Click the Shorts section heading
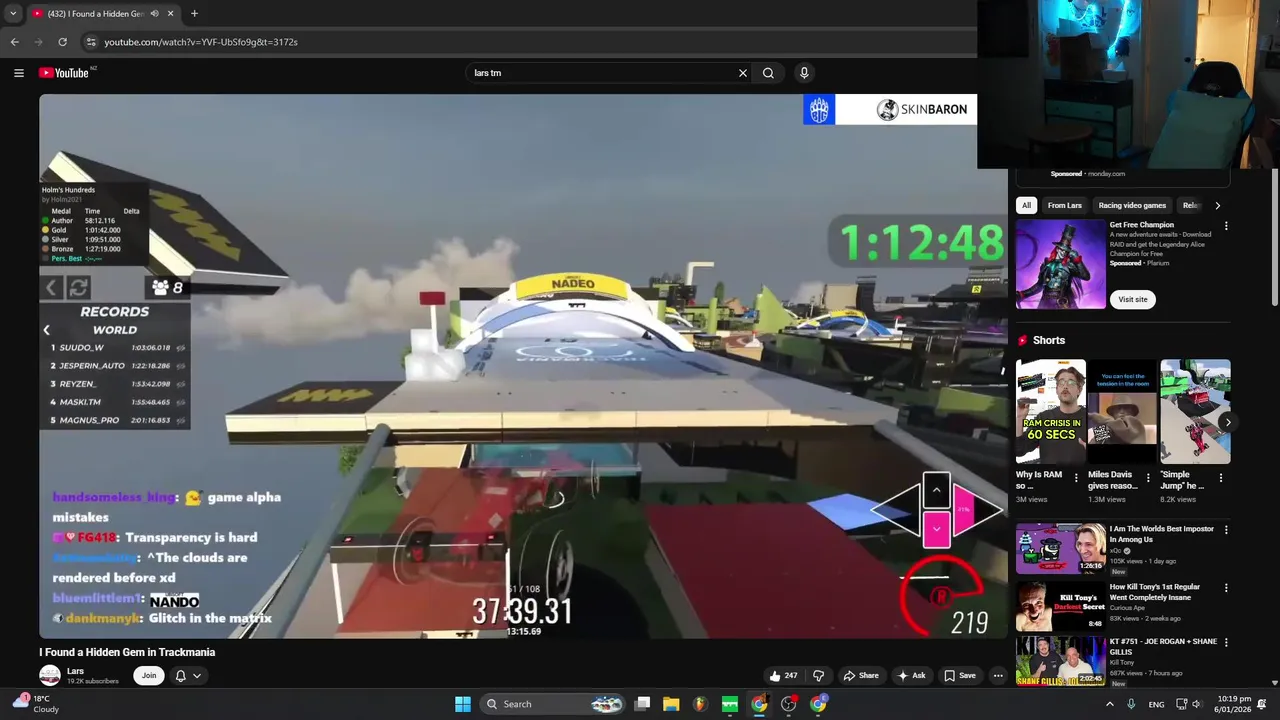Viewport: 1280px width, 720px height. point(1049,340)
